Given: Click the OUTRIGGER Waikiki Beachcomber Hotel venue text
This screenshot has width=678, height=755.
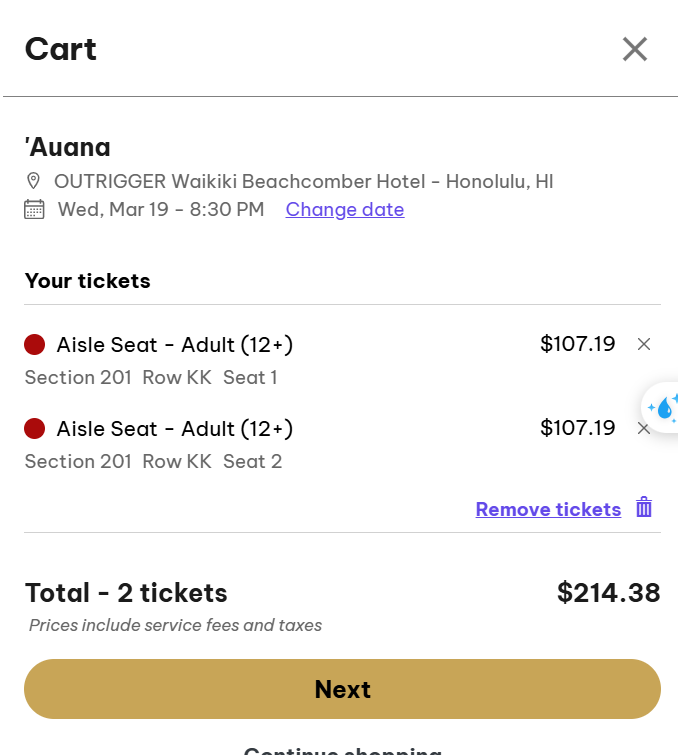Looking at the screenshot, I should pyautogui.click(x=304, y=181).
